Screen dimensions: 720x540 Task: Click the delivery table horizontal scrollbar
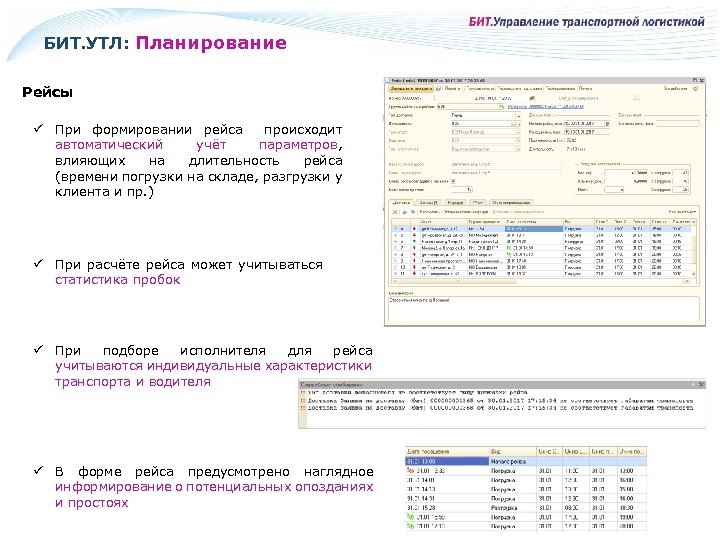pyautogui.click(x=538, y=281)
